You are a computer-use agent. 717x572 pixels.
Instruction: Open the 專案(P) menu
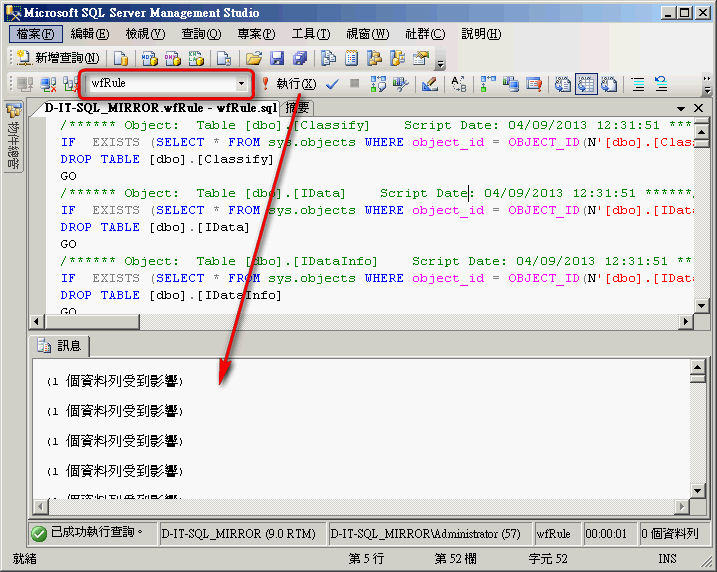tap(256, 34)
